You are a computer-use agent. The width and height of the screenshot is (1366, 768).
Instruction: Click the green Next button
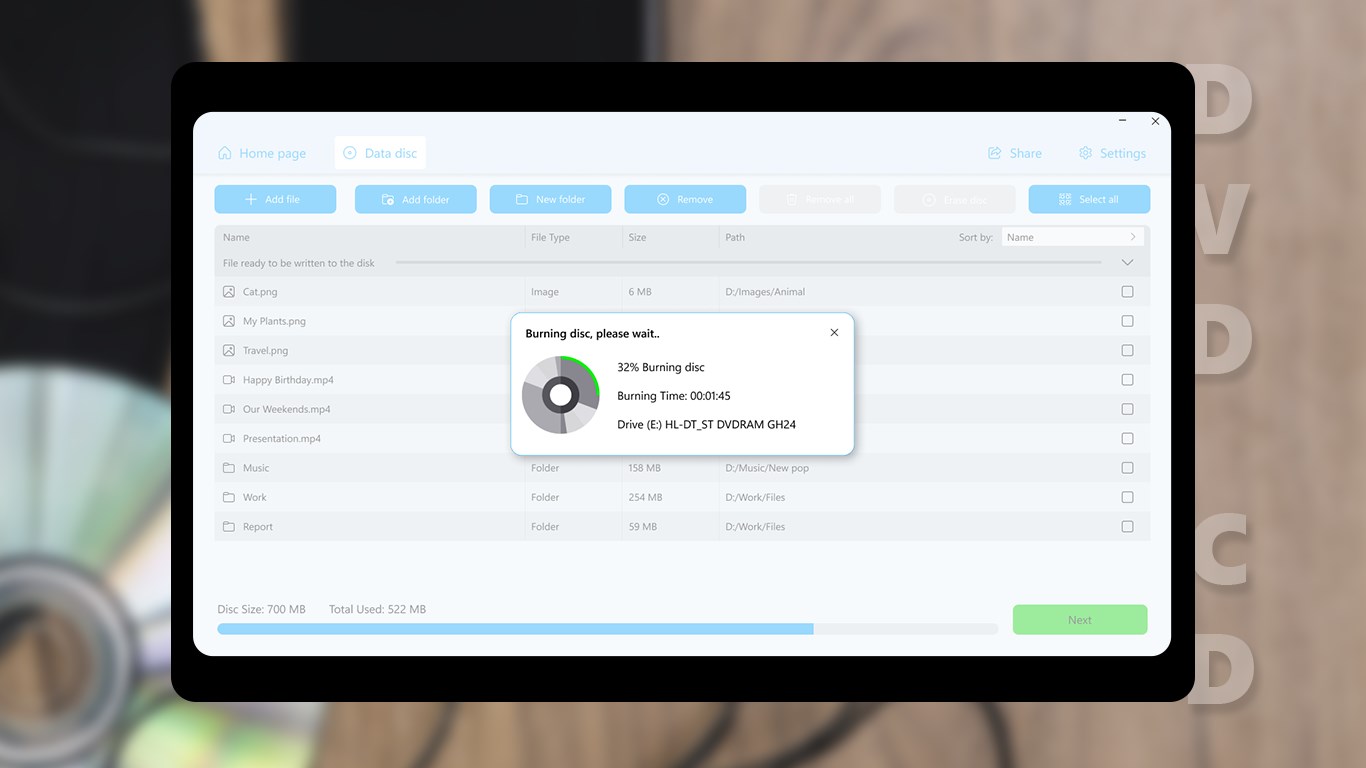coord(1080,620)
